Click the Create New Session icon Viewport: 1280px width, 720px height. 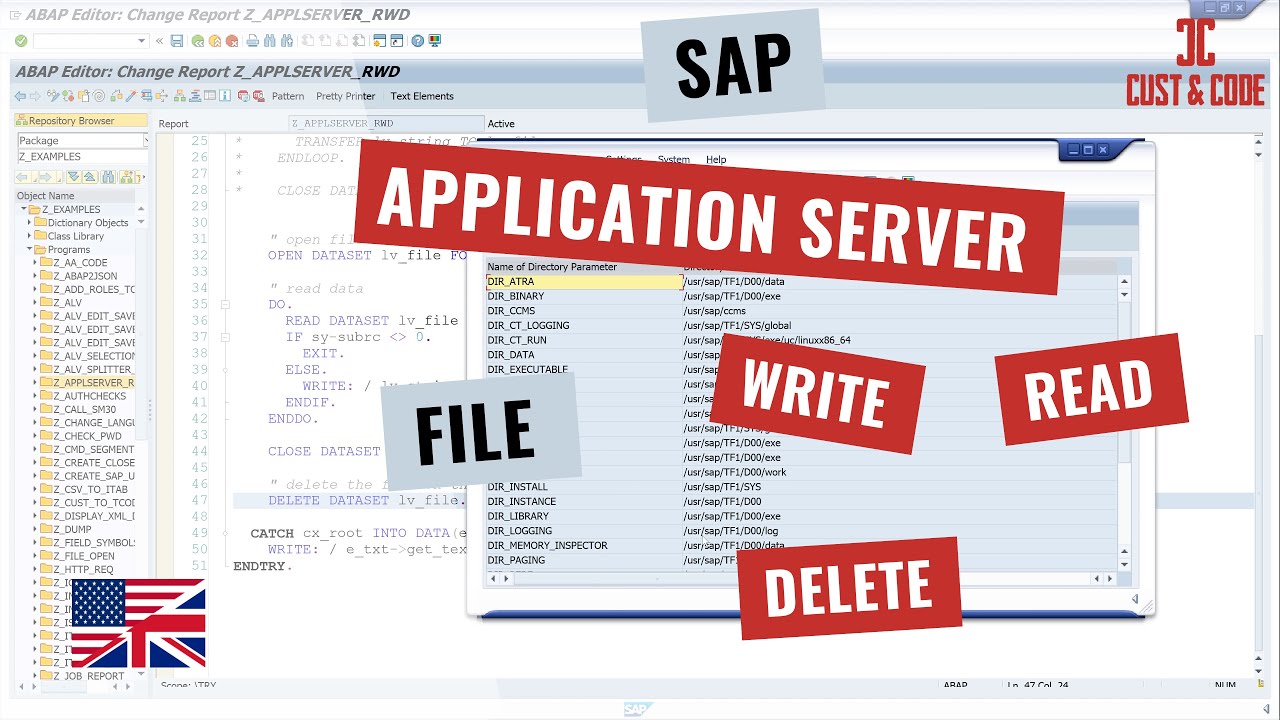coord(380,41)
